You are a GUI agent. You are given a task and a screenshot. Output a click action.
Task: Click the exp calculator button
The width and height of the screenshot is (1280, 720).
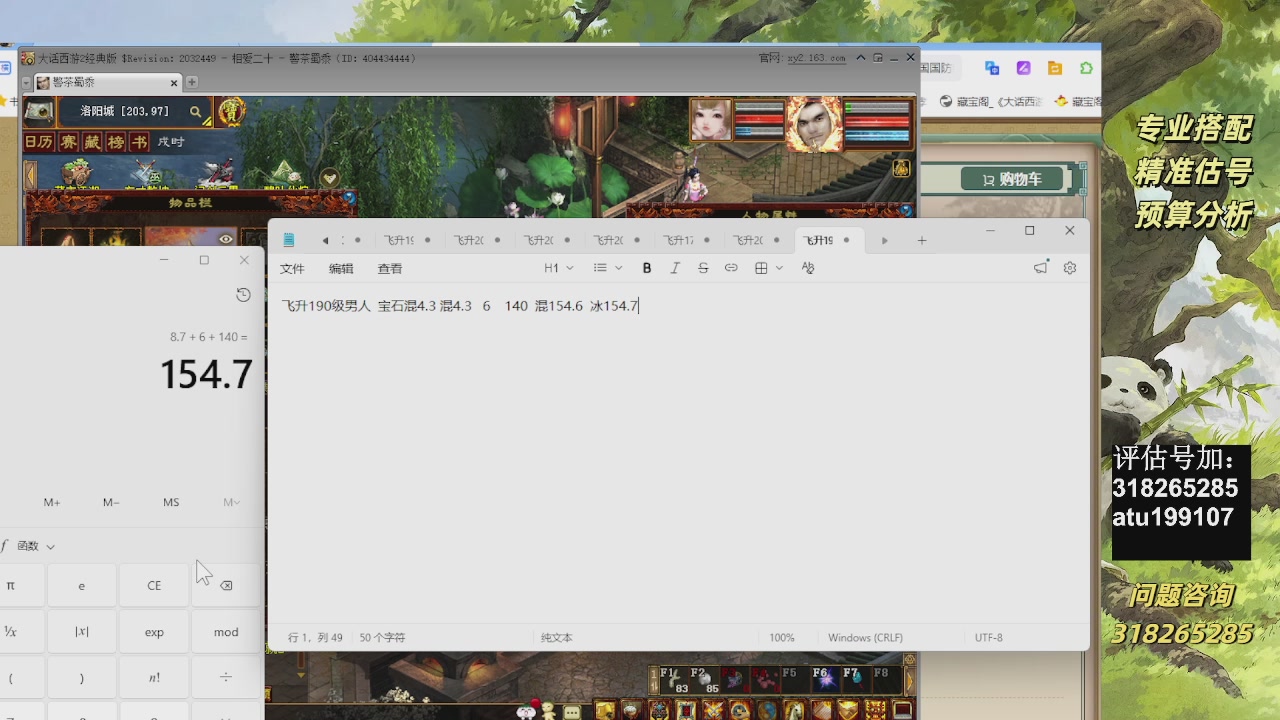(x=154, y=632)
